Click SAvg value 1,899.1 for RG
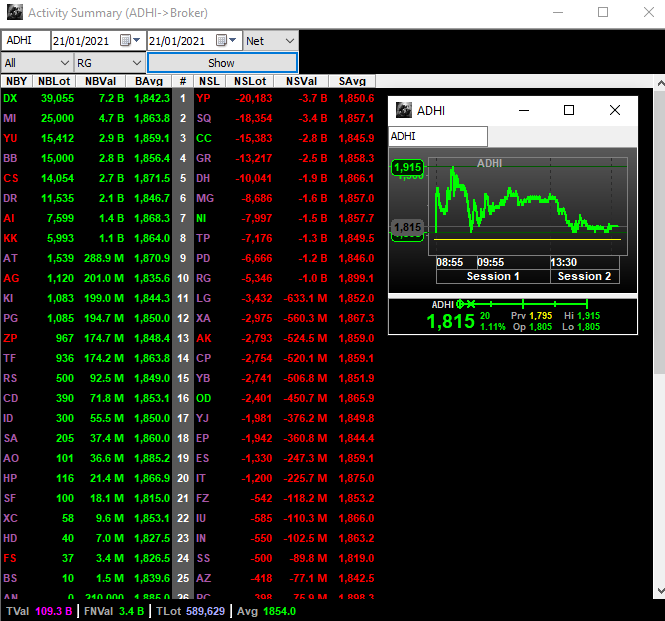 click(356, 278)
